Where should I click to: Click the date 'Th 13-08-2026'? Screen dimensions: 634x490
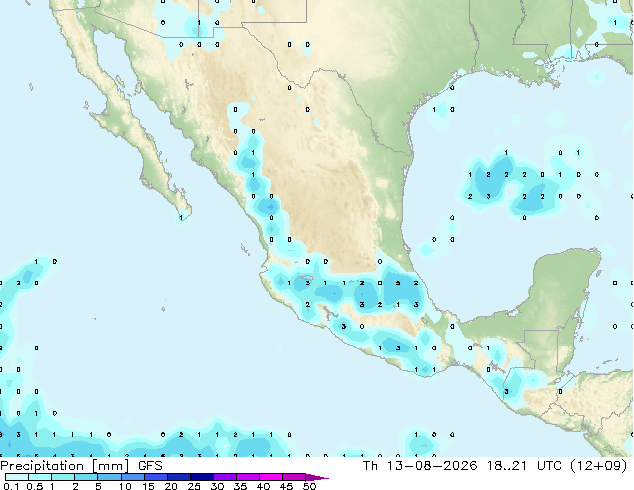[x=420, y=466]
